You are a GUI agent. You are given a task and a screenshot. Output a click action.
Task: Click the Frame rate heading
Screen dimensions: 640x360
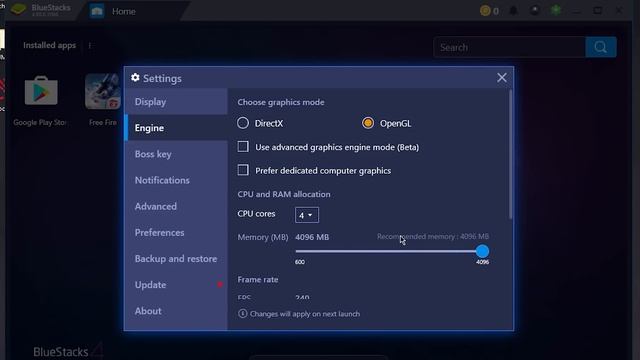coord(258,280)
